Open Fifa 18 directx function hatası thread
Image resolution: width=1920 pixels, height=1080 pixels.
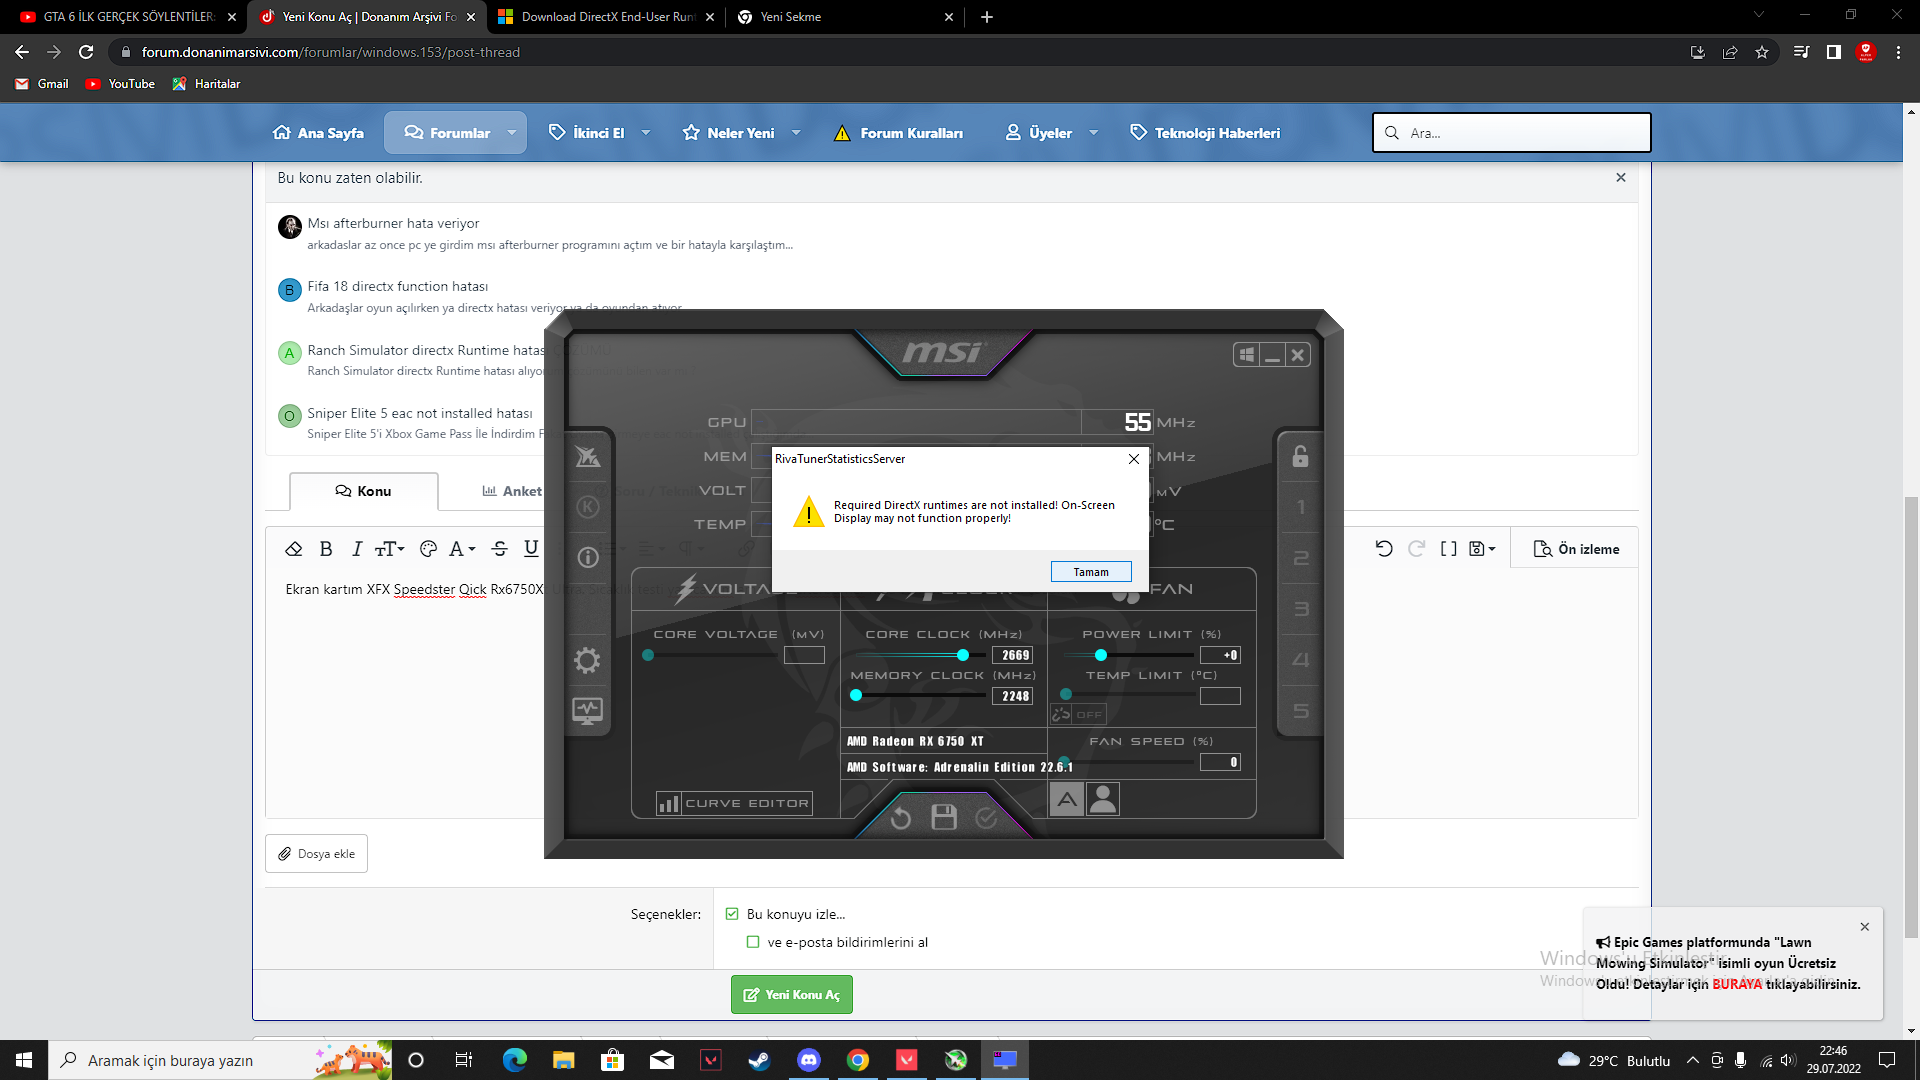(398, 286)
